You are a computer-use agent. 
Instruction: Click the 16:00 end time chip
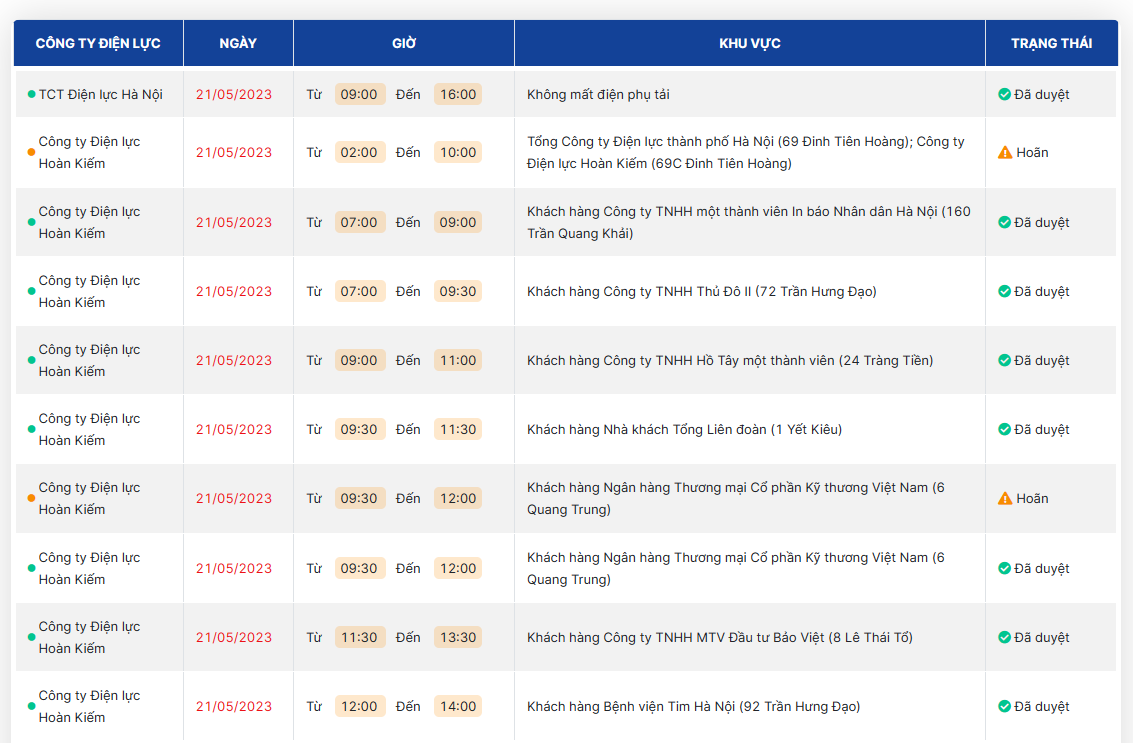pos(458,94)
